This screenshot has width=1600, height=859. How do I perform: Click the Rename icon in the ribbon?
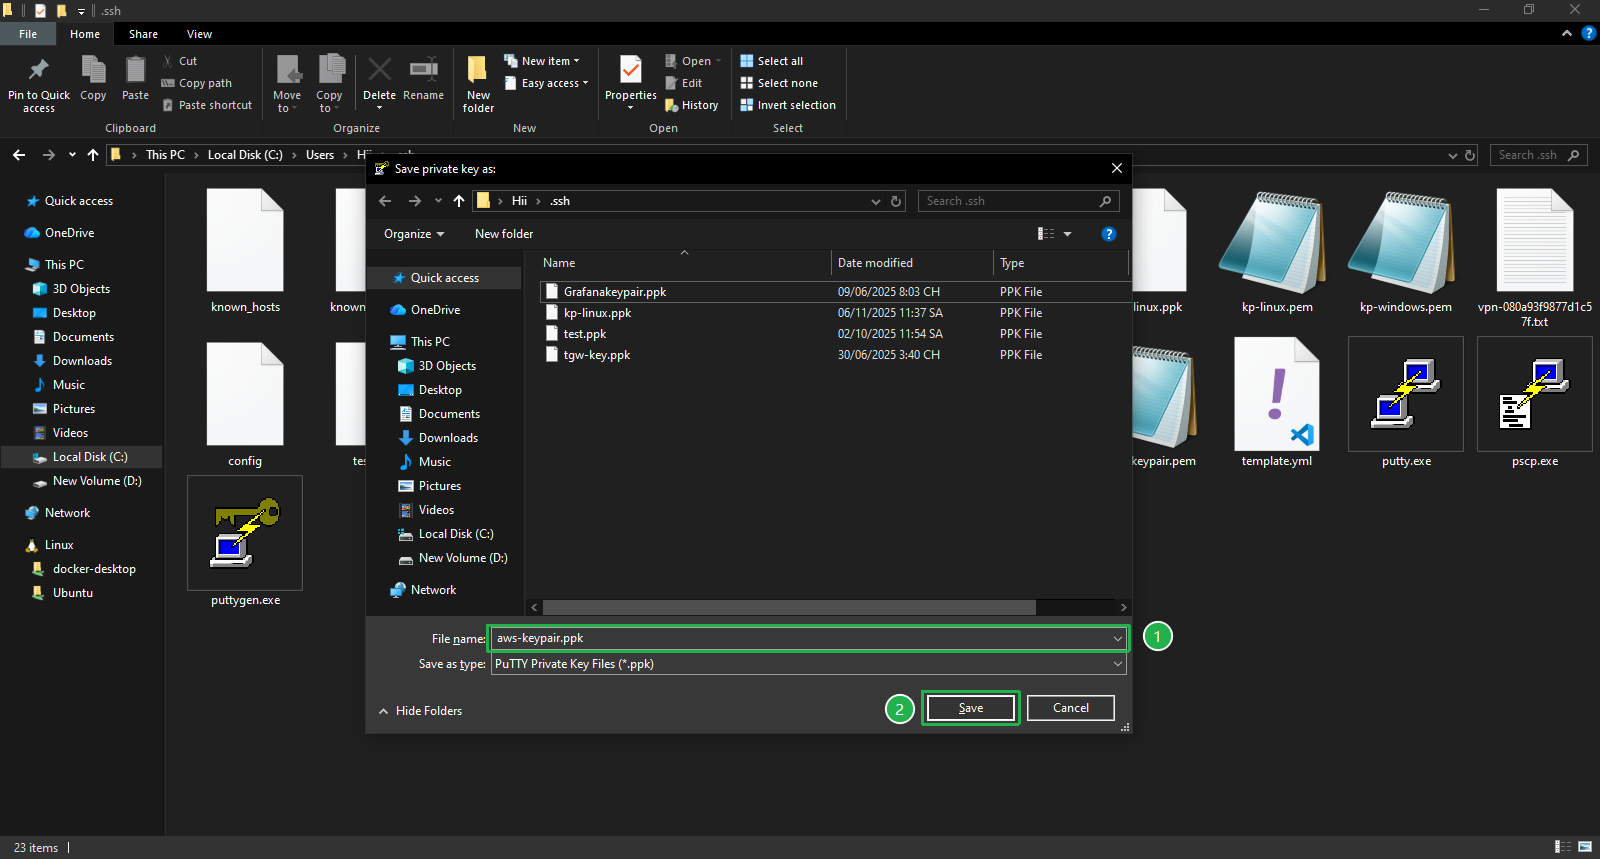click(x=424, y=69)
